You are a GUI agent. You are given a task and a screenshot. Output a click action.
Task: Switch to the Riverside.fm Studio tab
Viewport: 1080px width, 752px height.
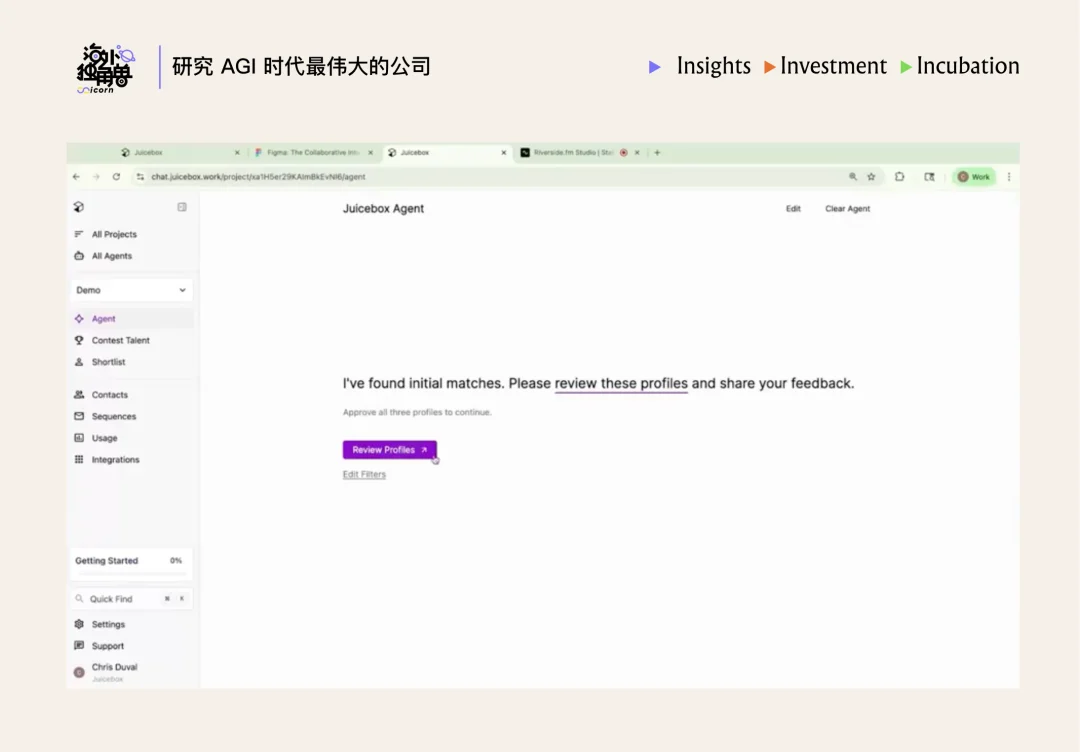570,152
